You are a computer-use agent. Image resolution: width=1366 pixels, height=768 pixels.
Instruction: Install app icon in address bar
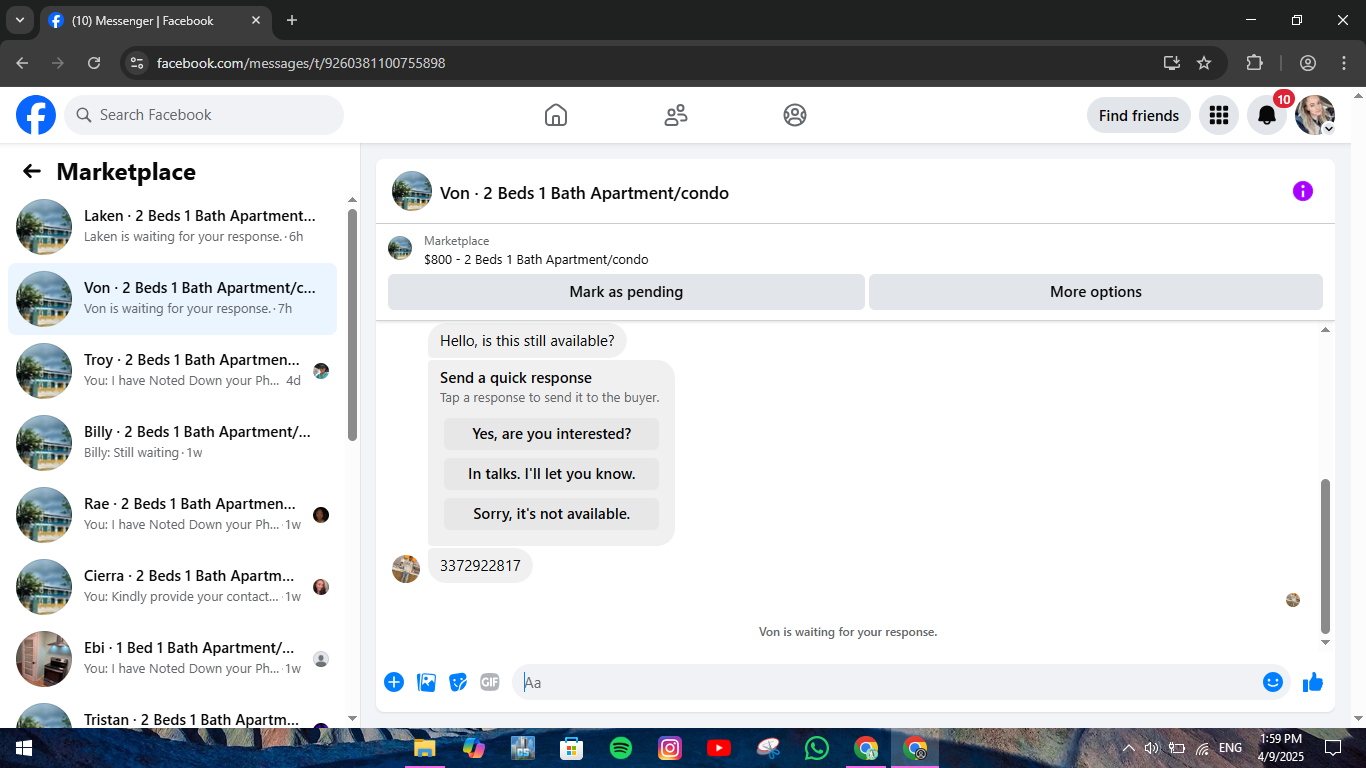[1172, 63]
